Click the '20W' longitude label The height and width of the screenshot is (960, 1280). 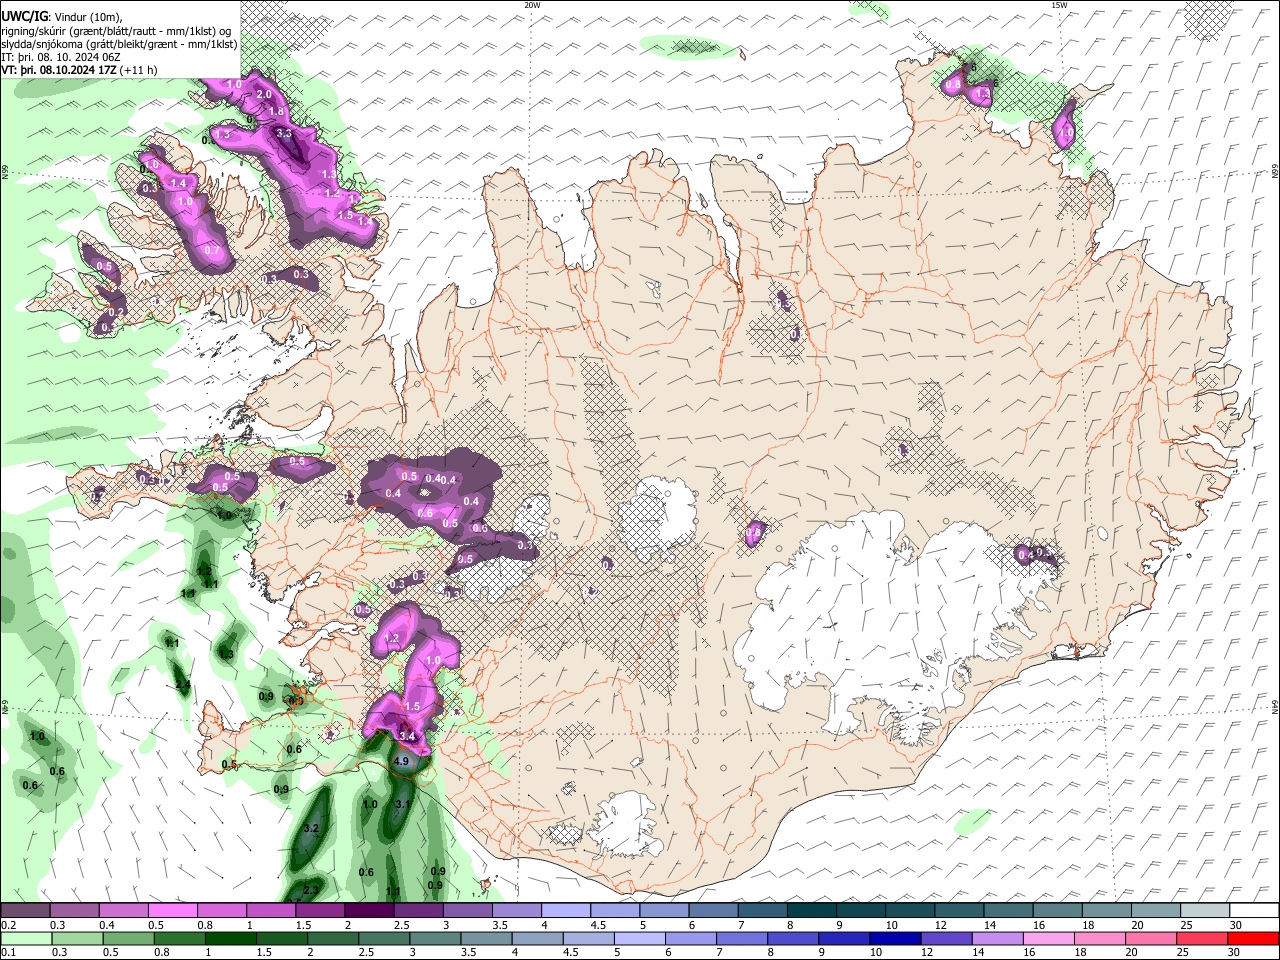(x=532, y=5)
